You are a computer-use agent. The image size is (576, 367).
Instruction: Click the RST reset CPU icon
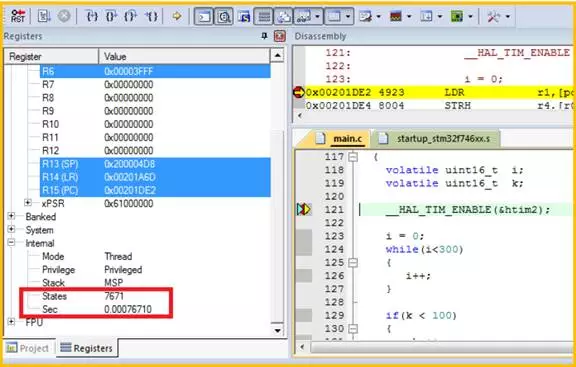coord(18,16)
